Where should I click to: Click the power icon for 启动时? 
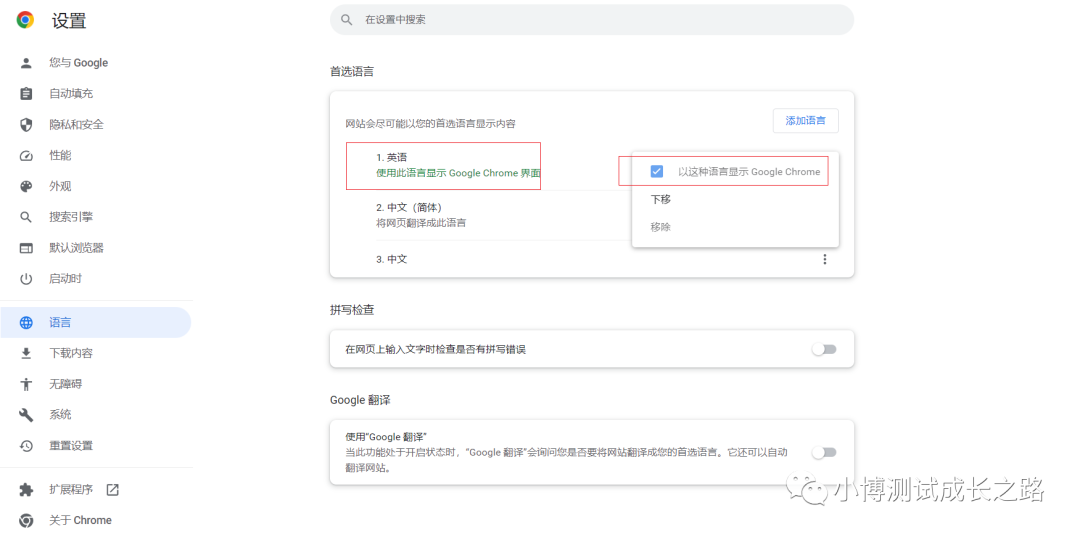click(26, 279)
